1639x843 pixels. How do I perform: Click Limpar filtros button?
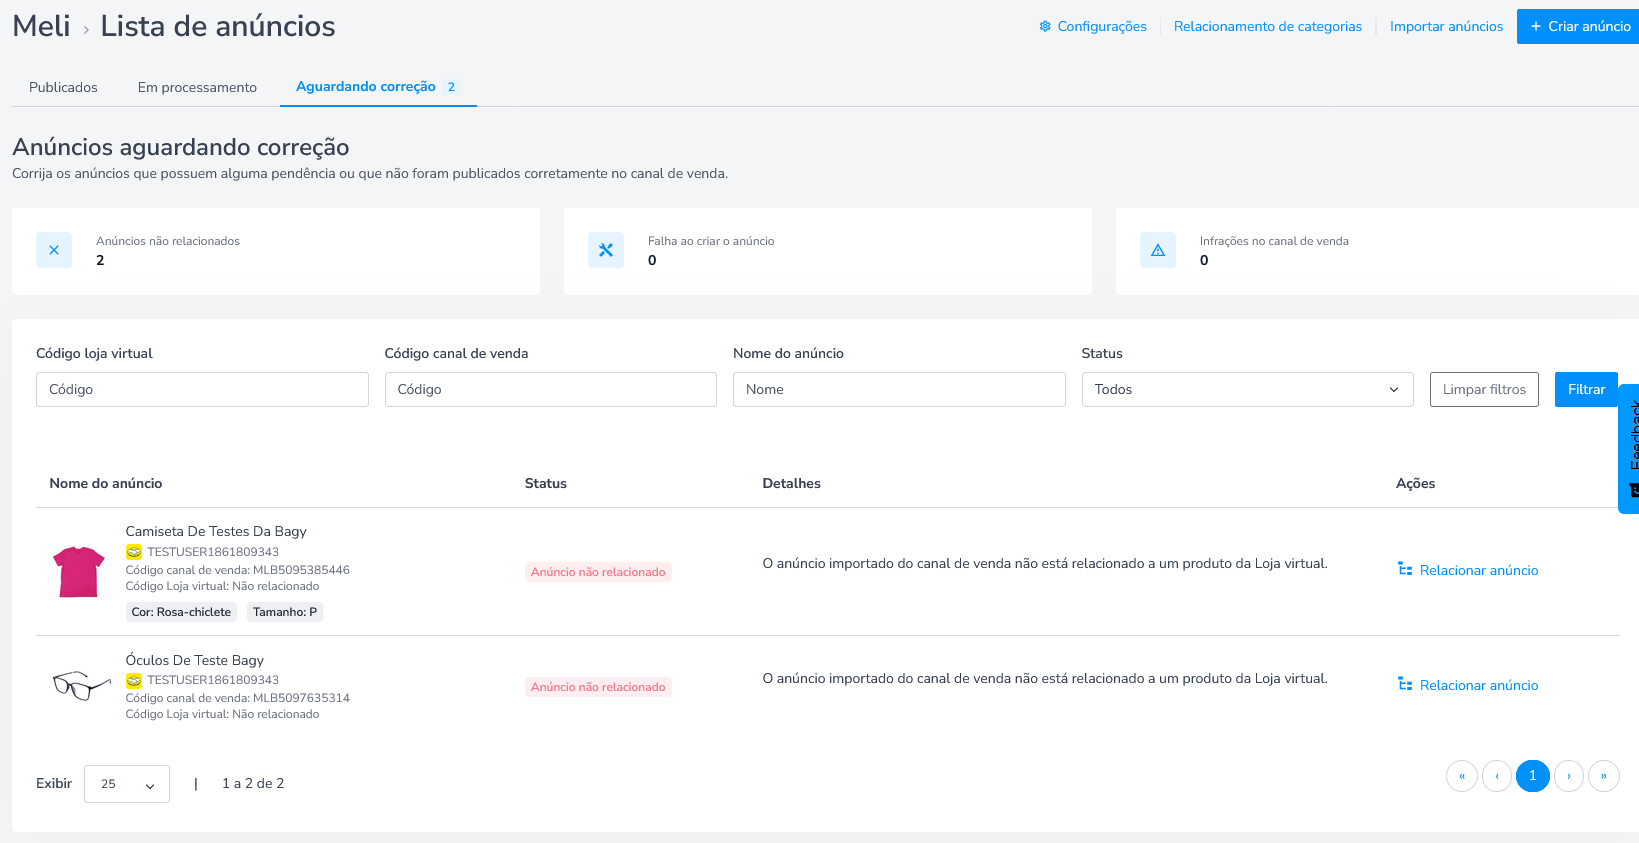click(1484, 389)
